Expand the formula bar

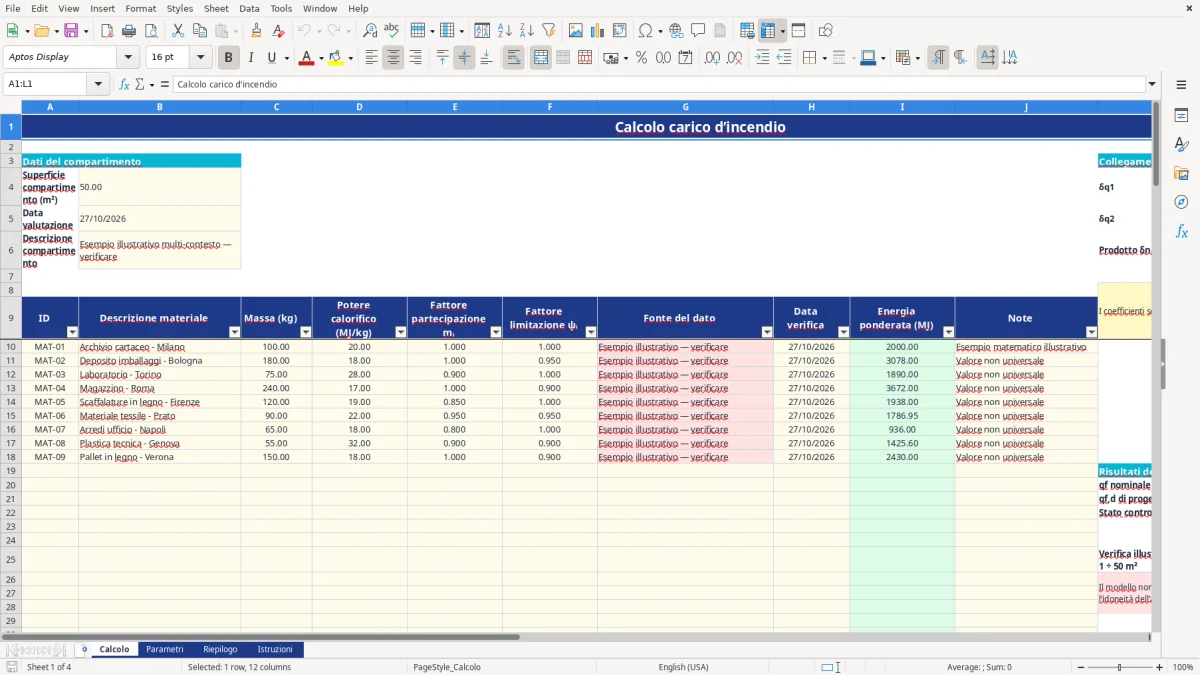pos(1152,84)
